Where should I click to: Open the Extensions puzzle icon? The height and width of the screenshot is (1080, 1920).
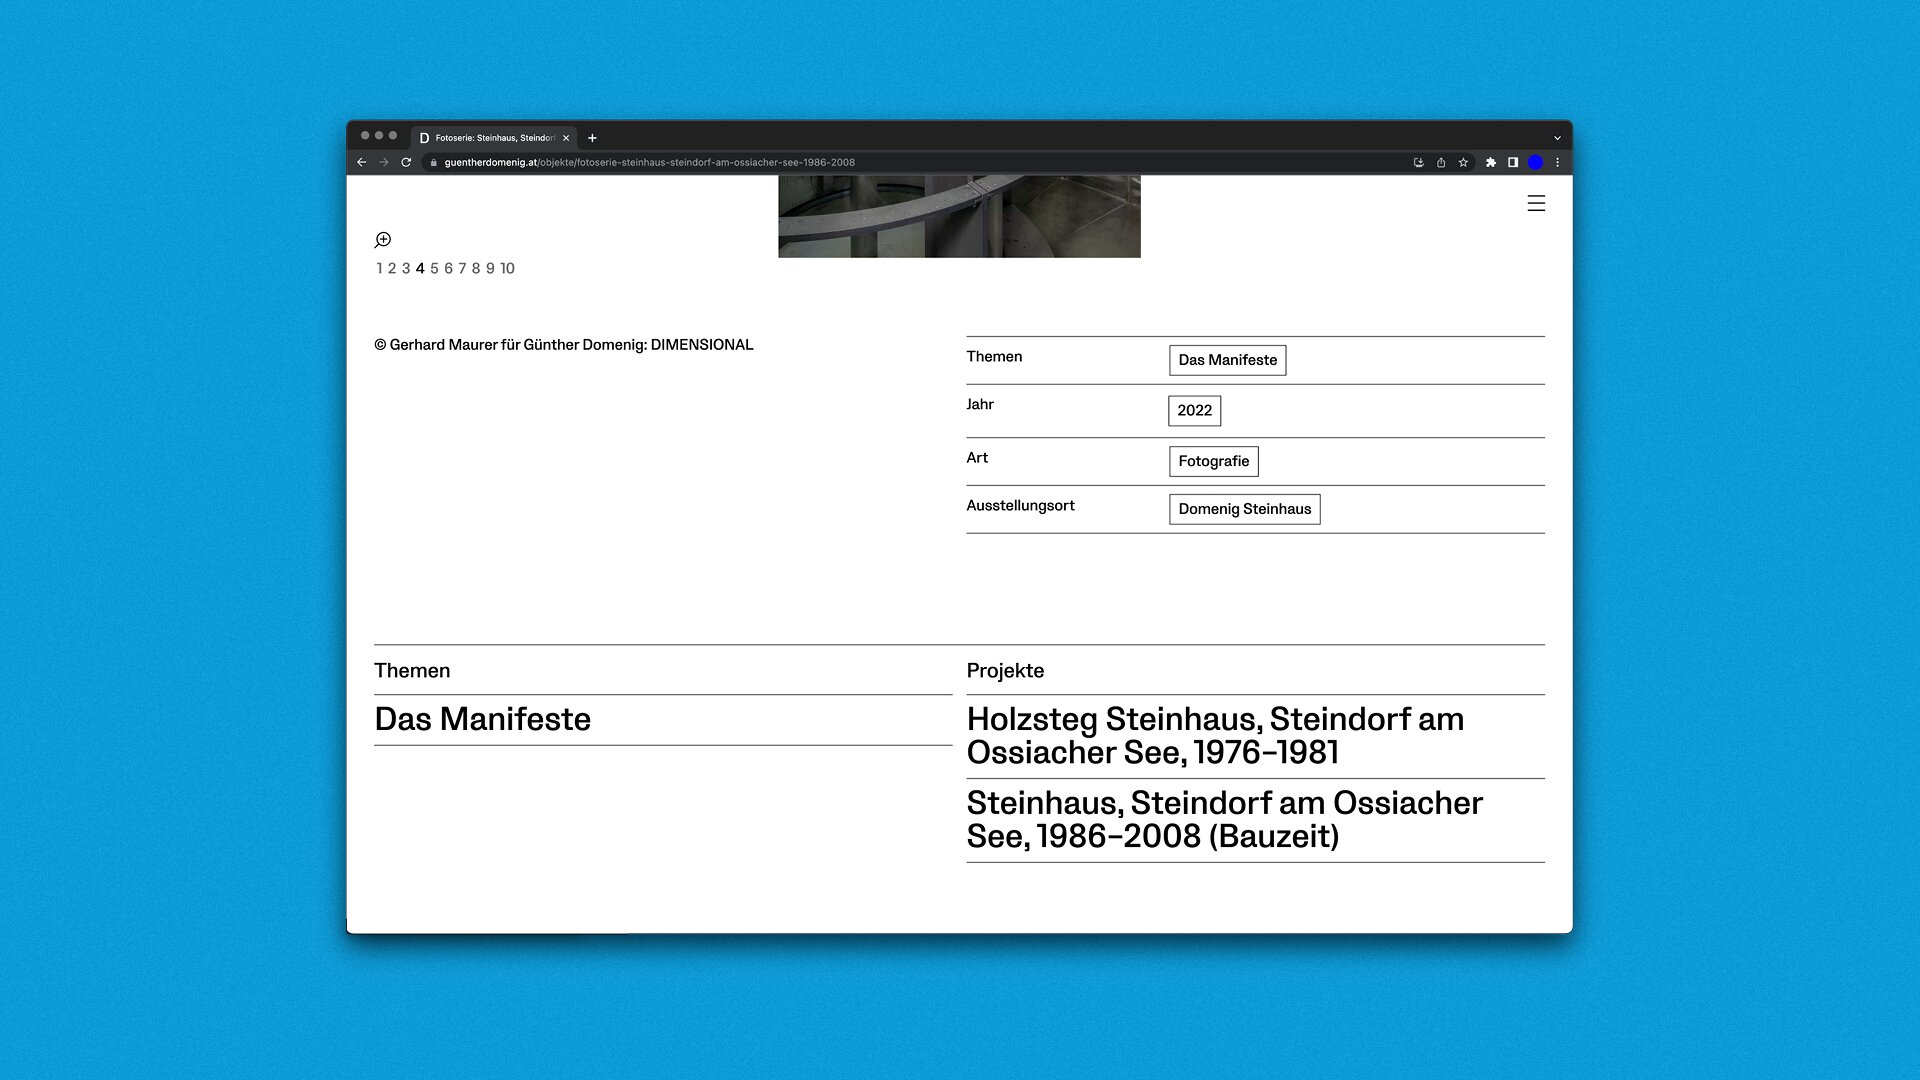[x=1491, y=163]
